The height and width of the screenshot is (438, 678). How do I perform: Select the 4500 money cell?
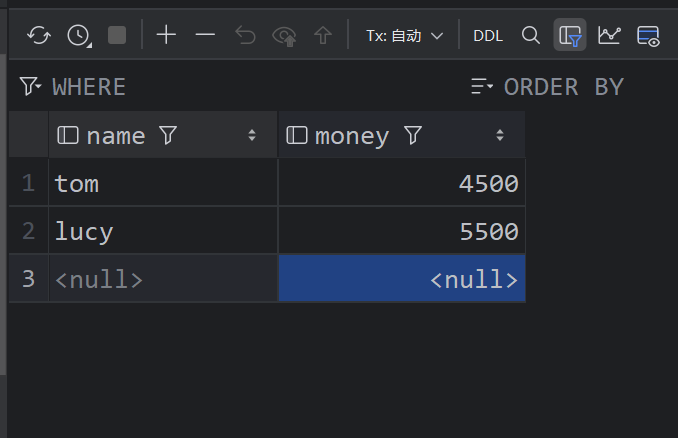[x=402, y=182]
